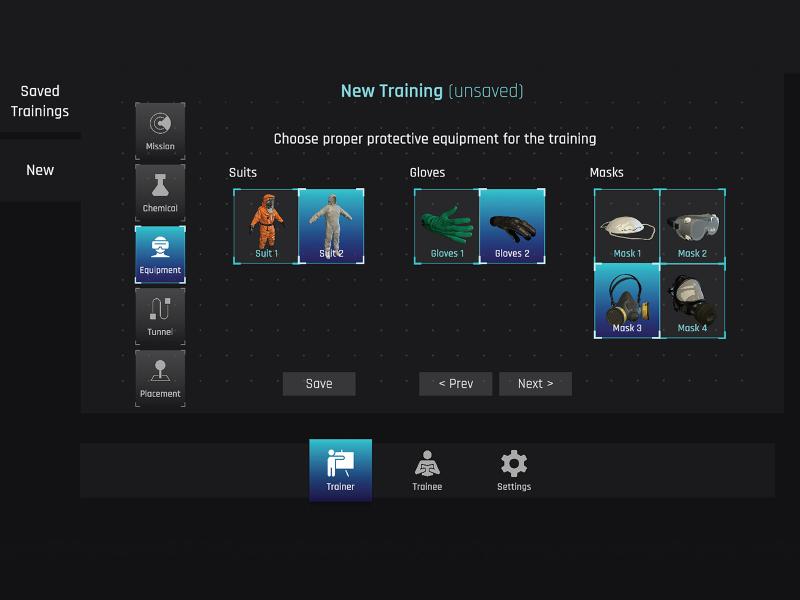This screenshot has height=600, width=800.
Task: Click the Masks heading
Action: click(x=606, y=172)
